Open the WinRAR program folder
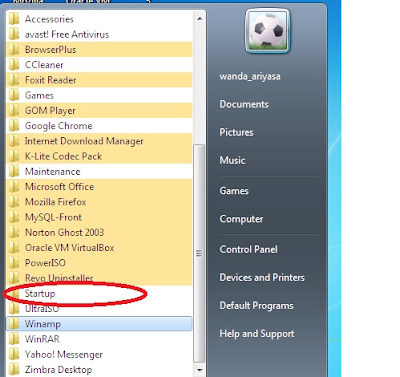Image resolution: width=400 pixels, height=377 pixels. [x=99, y=339]
